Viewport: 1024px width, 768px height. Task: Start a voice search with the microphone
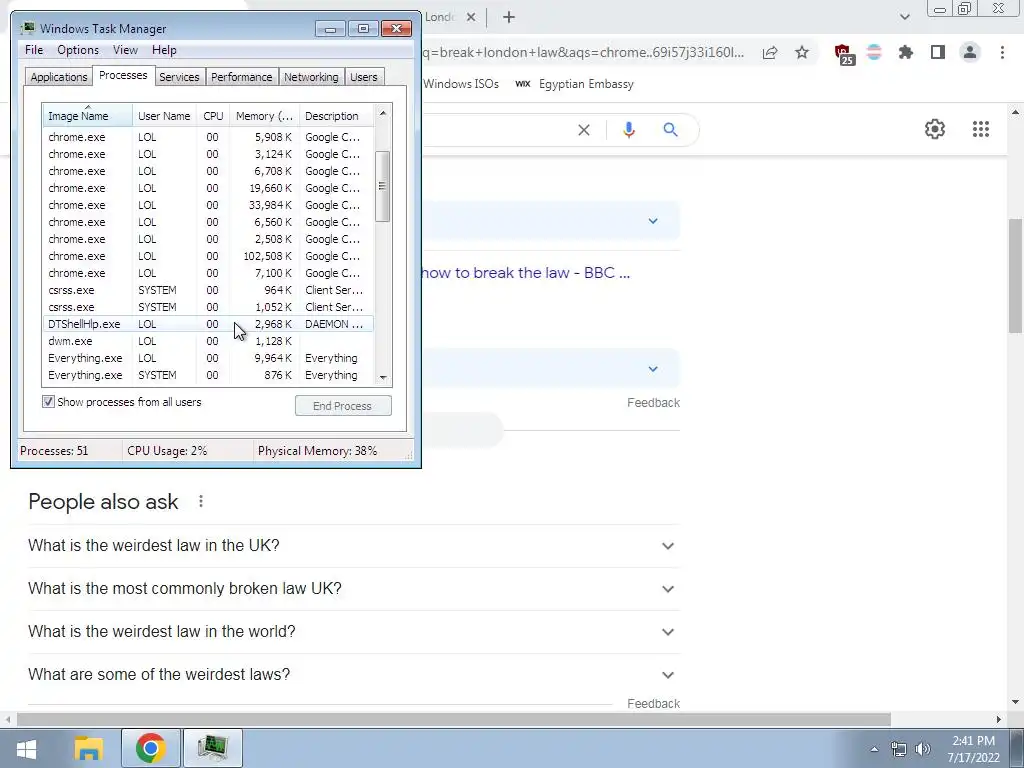pos(628,130)
